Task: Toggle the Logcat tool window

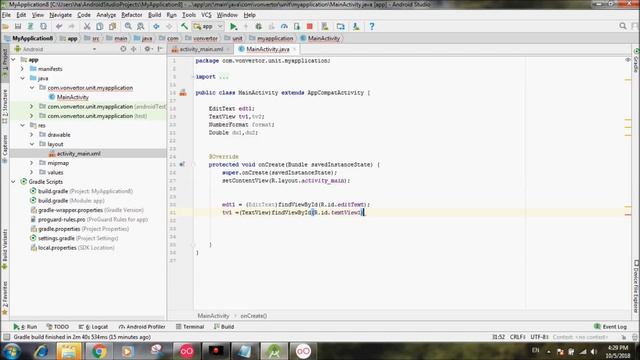Action: (x=93, y=327)
